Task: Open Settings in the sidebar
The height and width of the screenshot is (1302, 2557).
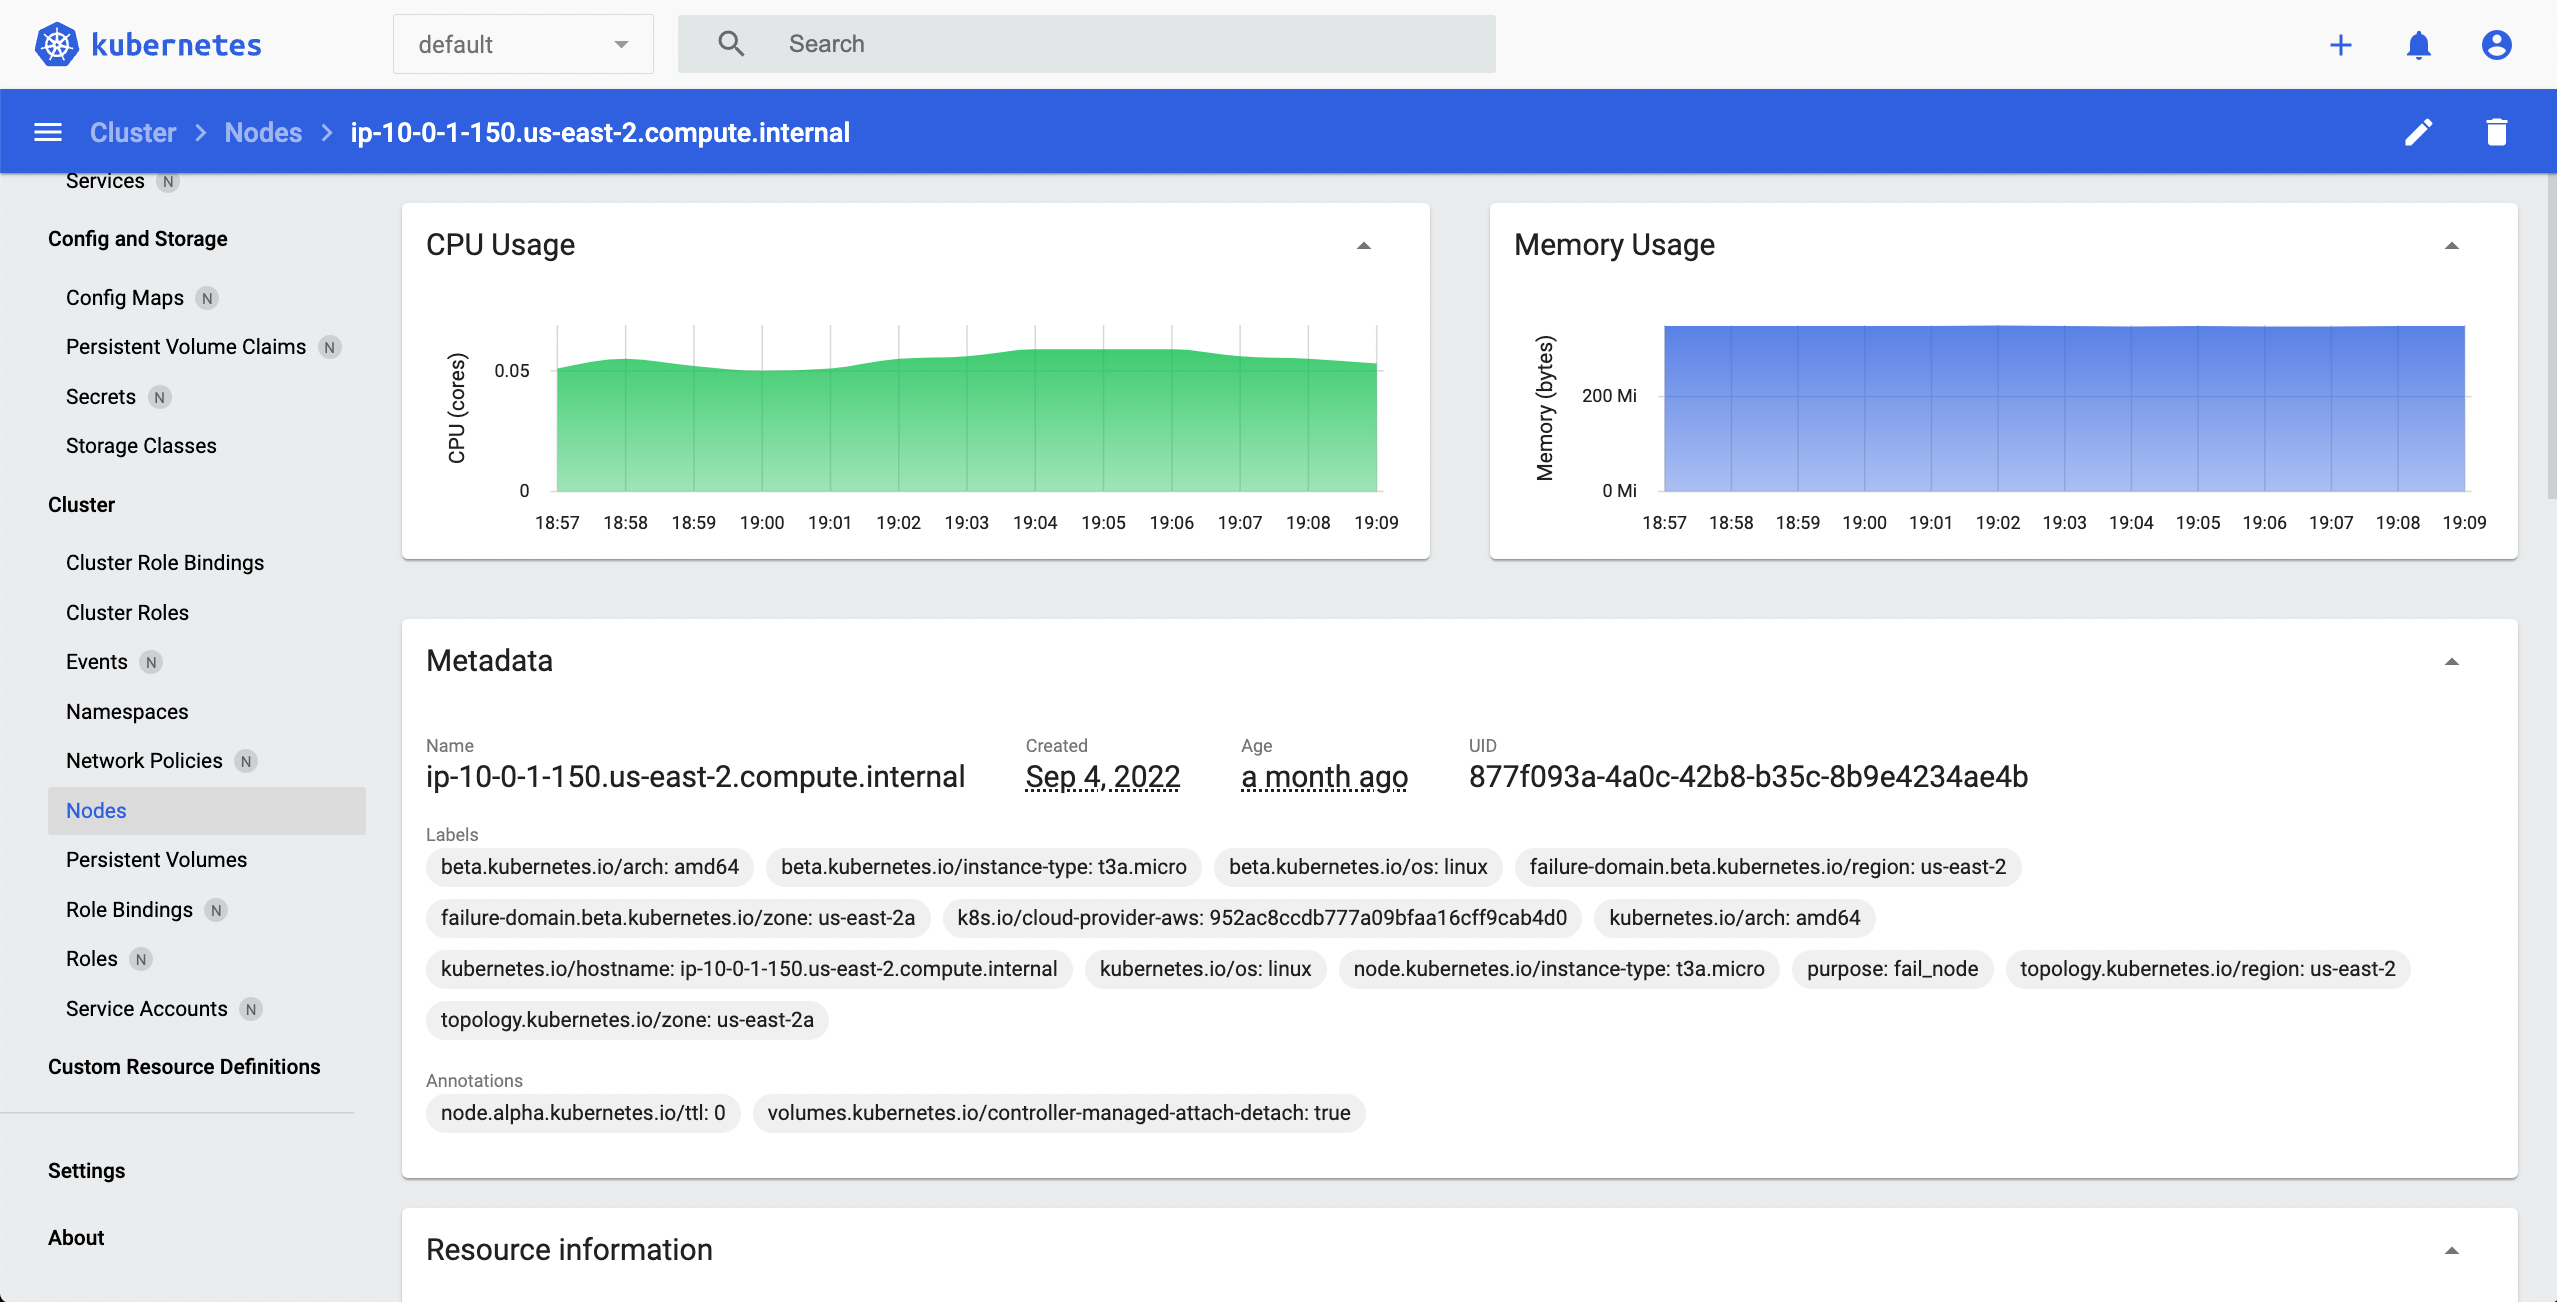Action: 87,1171
